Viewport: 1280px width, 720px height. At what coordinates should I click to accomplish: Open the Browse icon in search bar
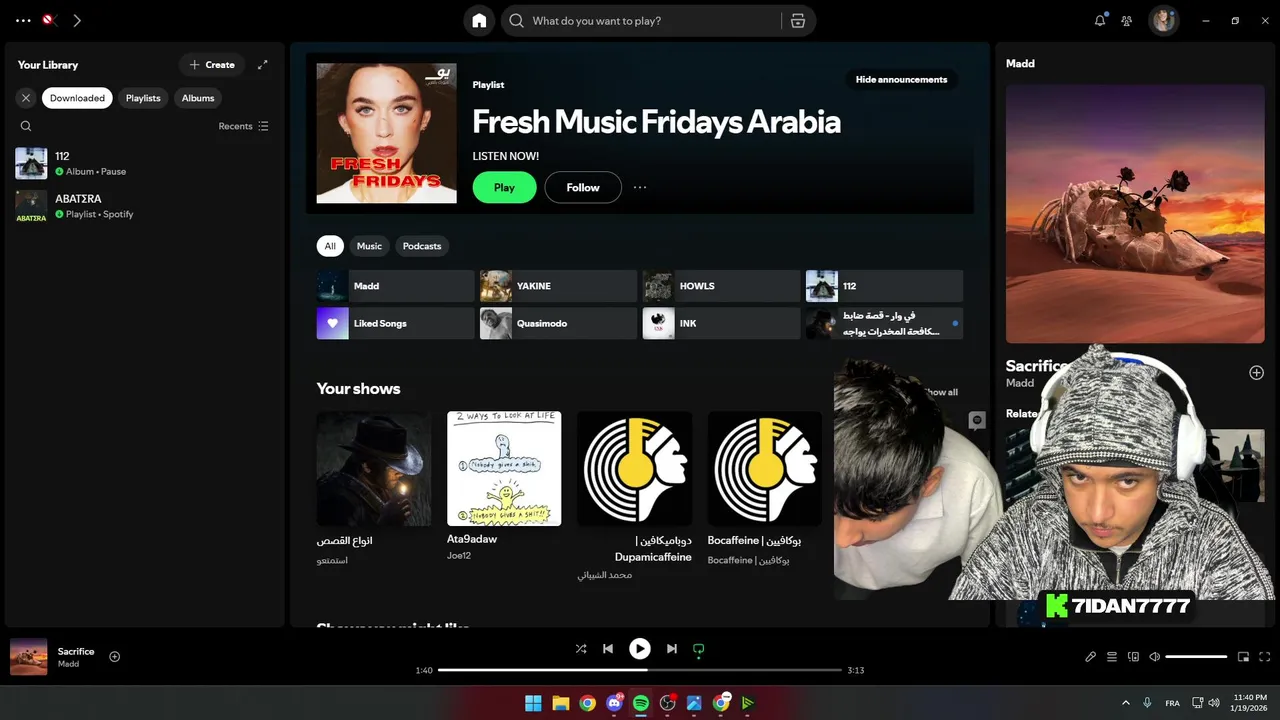797,21
